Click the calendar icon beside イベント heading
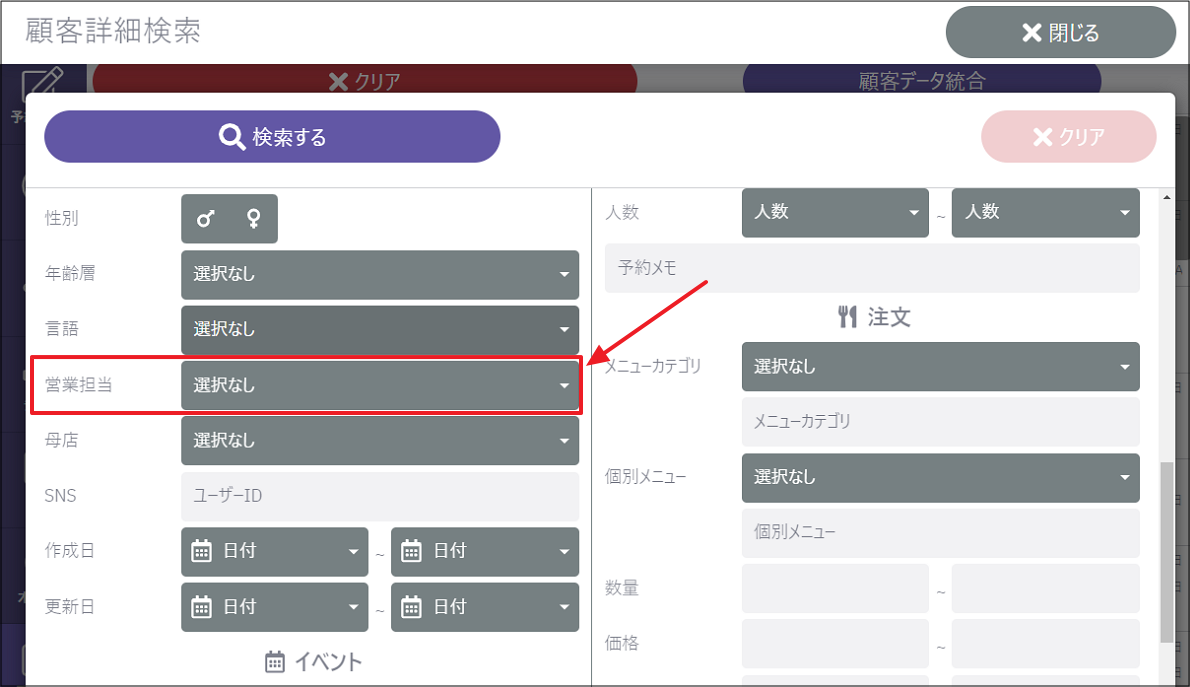1190x687 pixels. pos(275,662)
